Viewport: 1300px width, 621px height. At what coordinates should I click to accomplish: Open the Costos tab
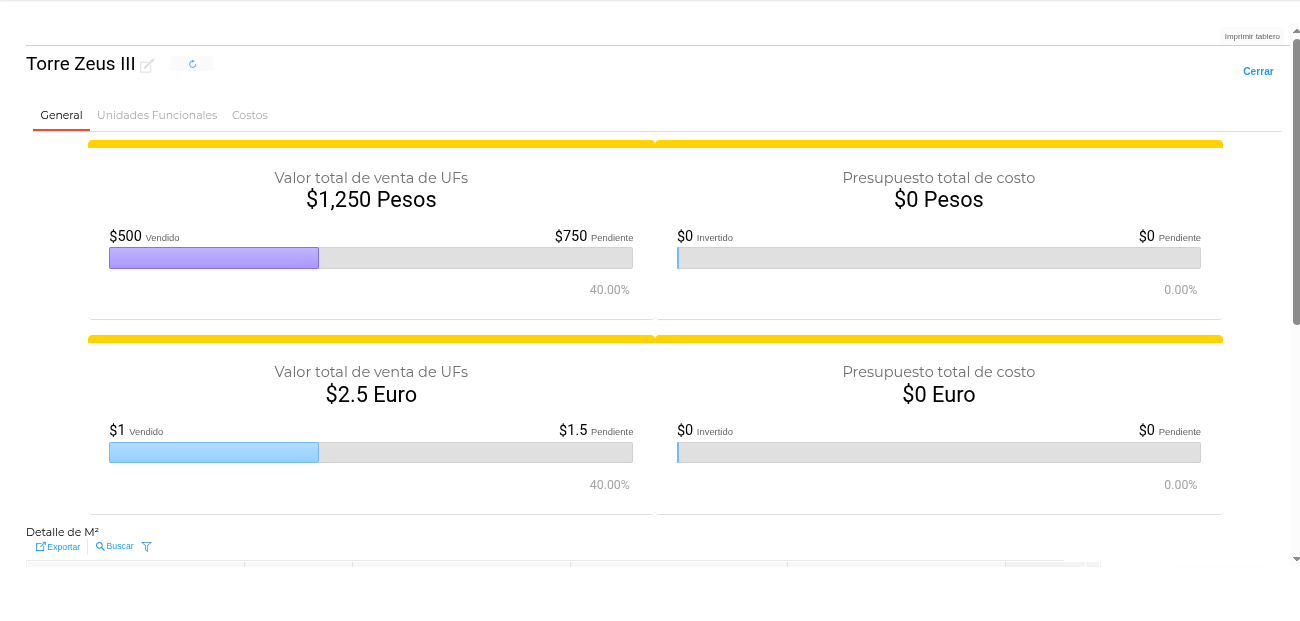250,115
